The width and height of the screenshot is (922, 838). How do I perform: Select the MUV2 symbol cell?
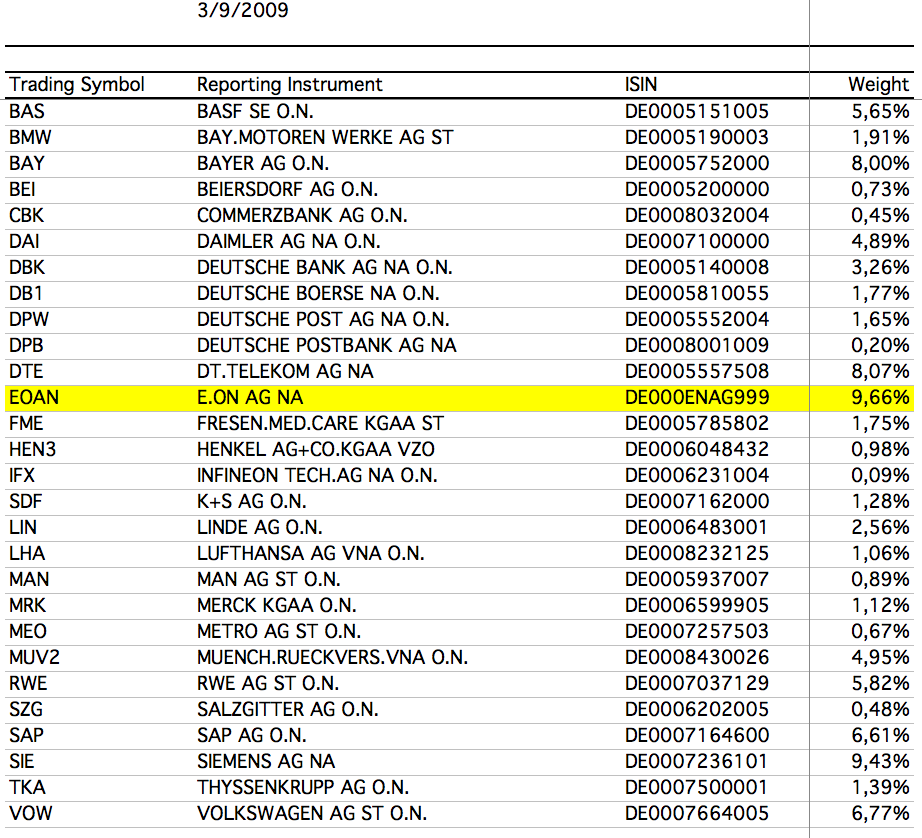34,657
